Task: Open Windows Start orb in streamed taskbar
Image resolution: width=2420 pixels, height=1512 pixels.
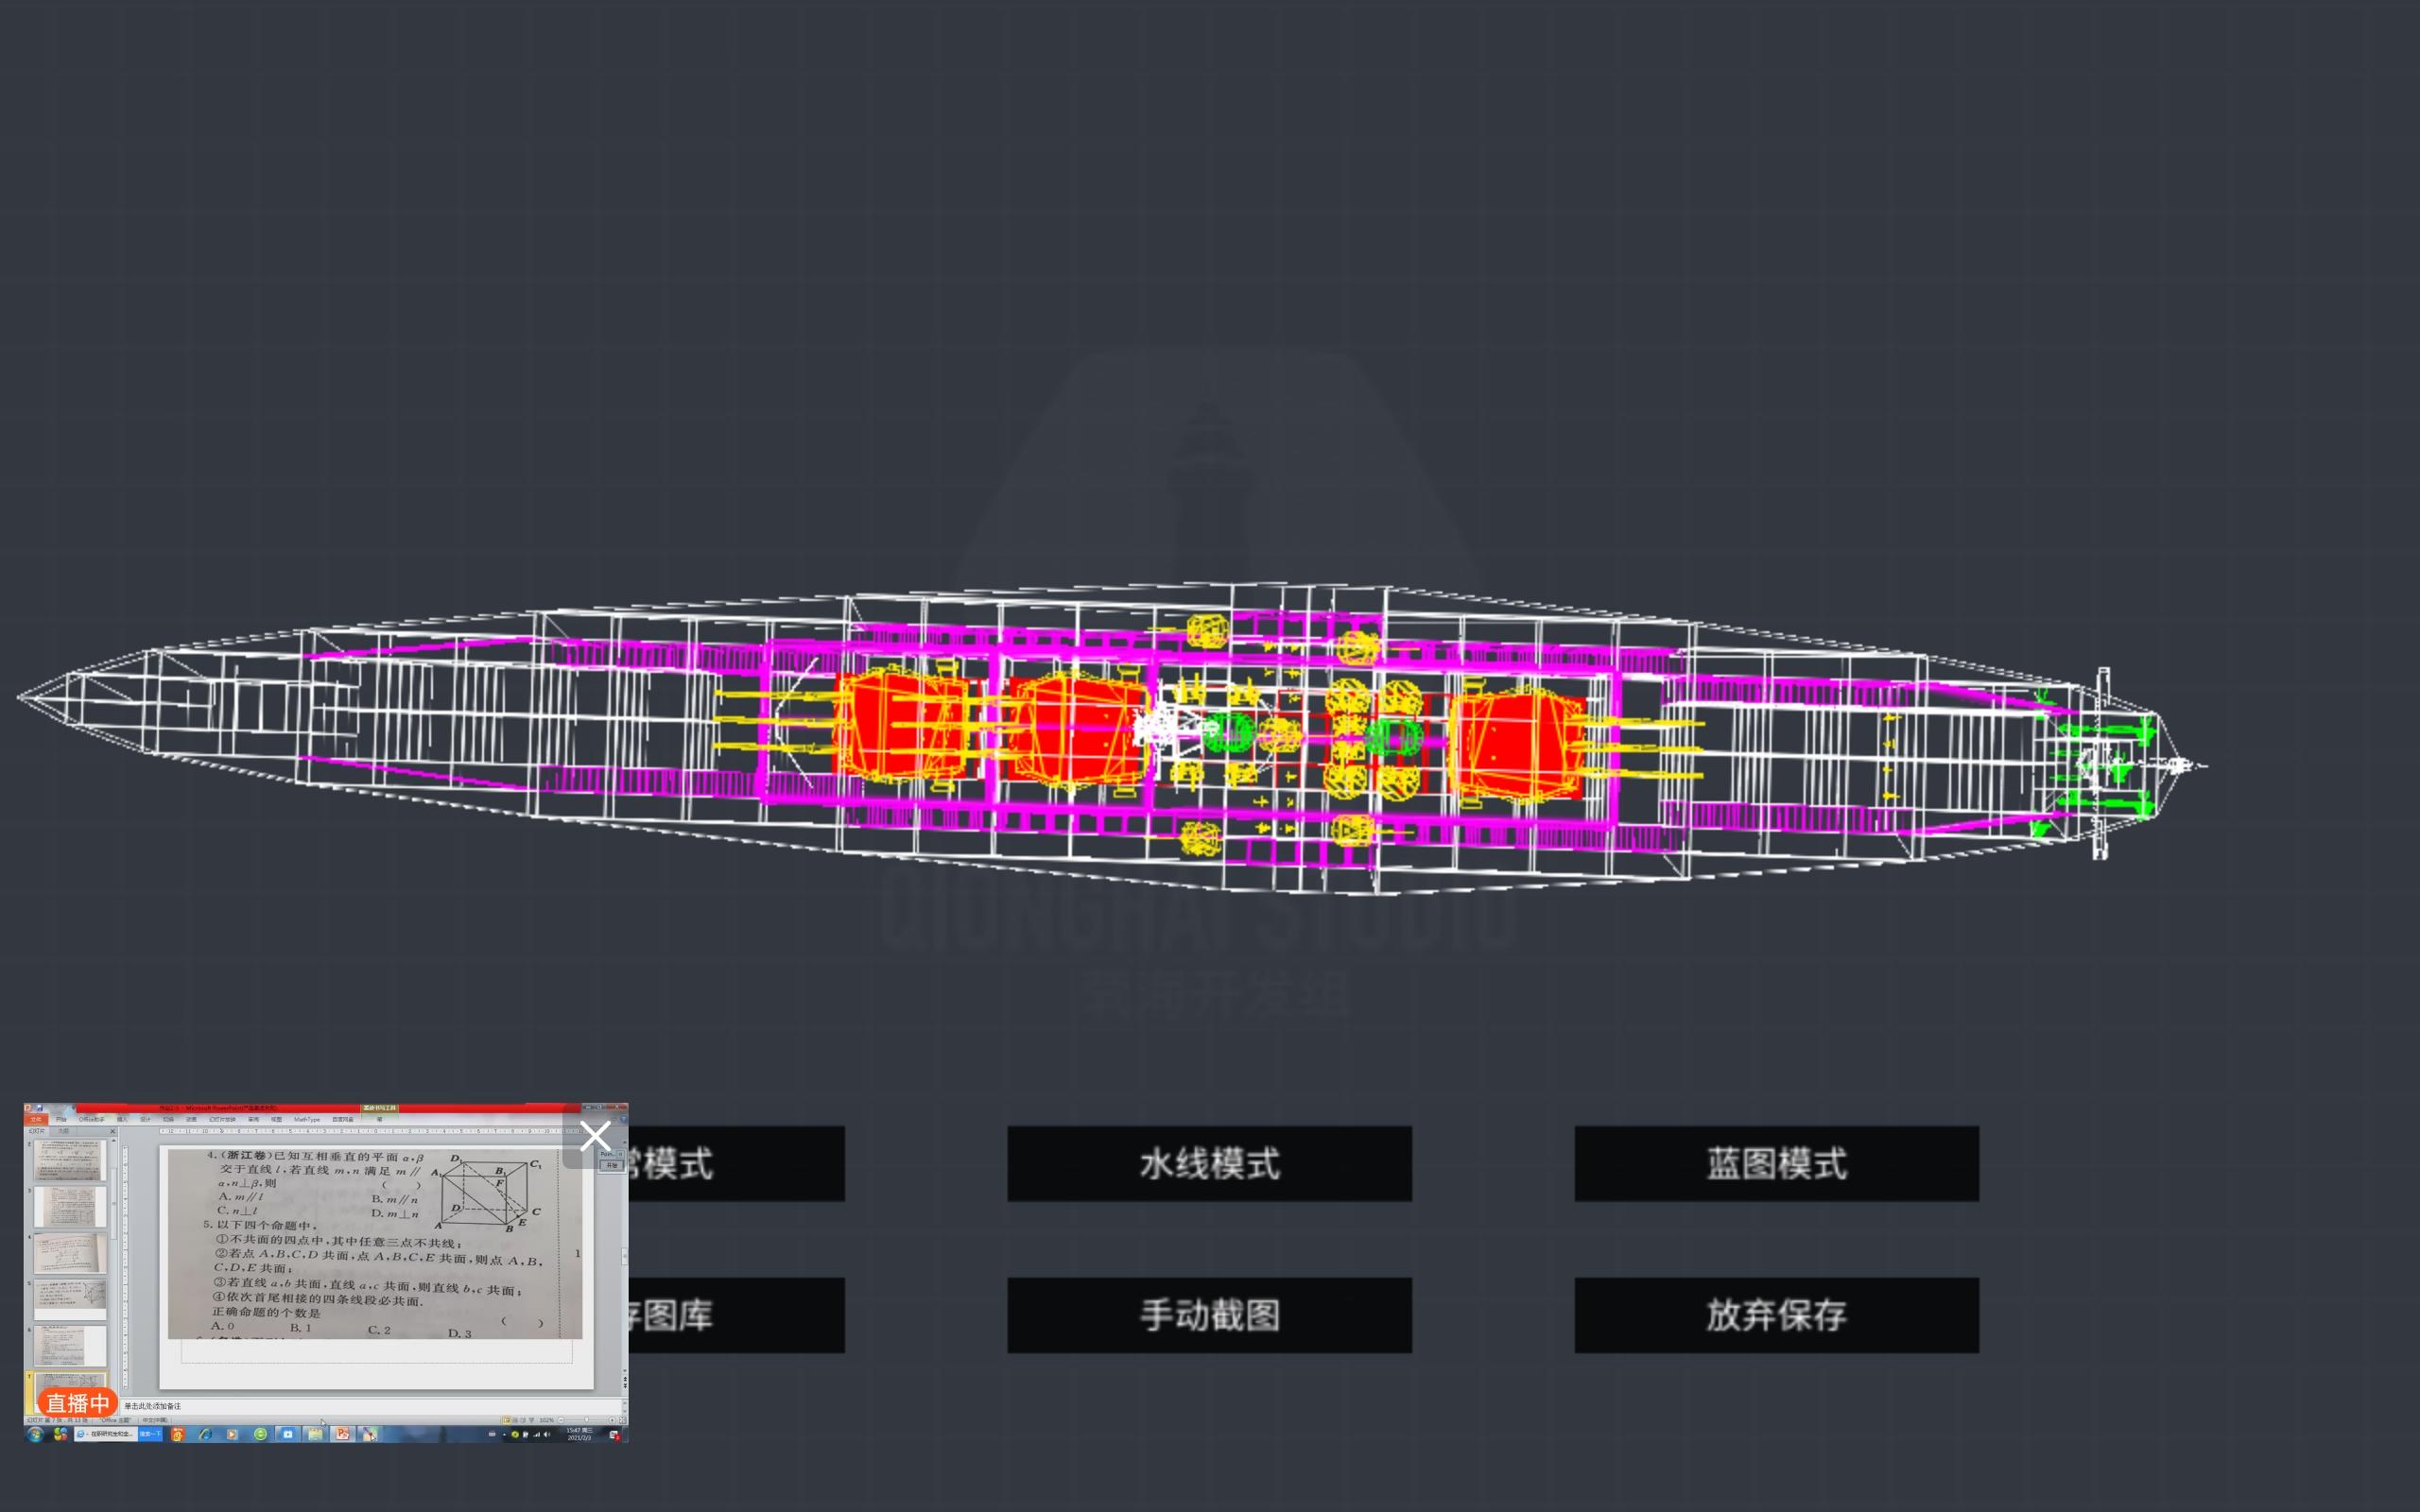Action: 35,1434
